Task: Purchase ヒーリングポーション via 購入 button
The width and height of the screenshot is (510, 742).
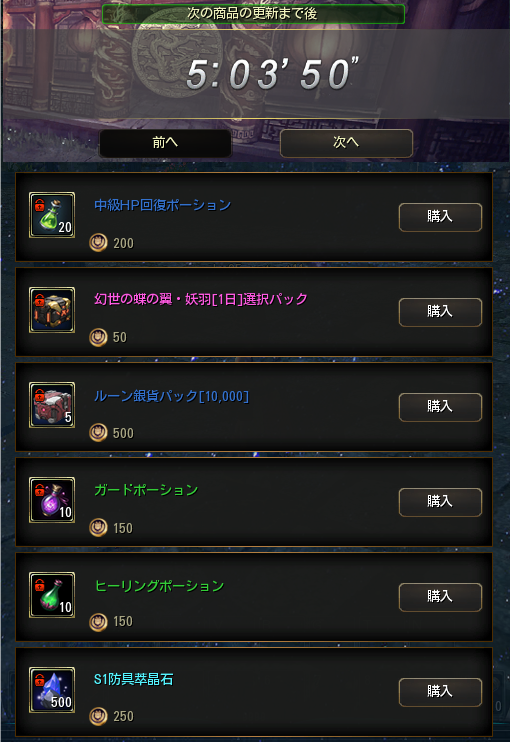Action: pyautogui.click(x=440, y=597)
